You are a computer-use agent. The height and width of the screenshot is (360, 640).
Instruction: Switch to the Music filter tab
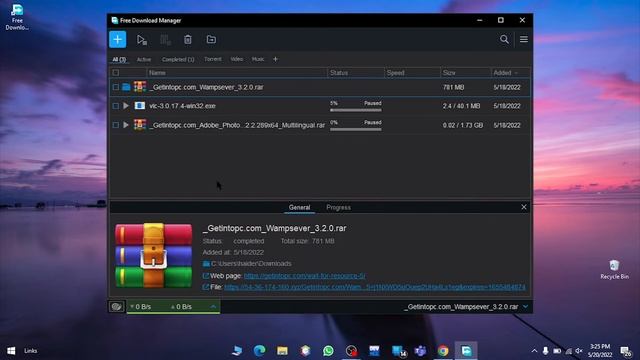[x=258, y=59]
